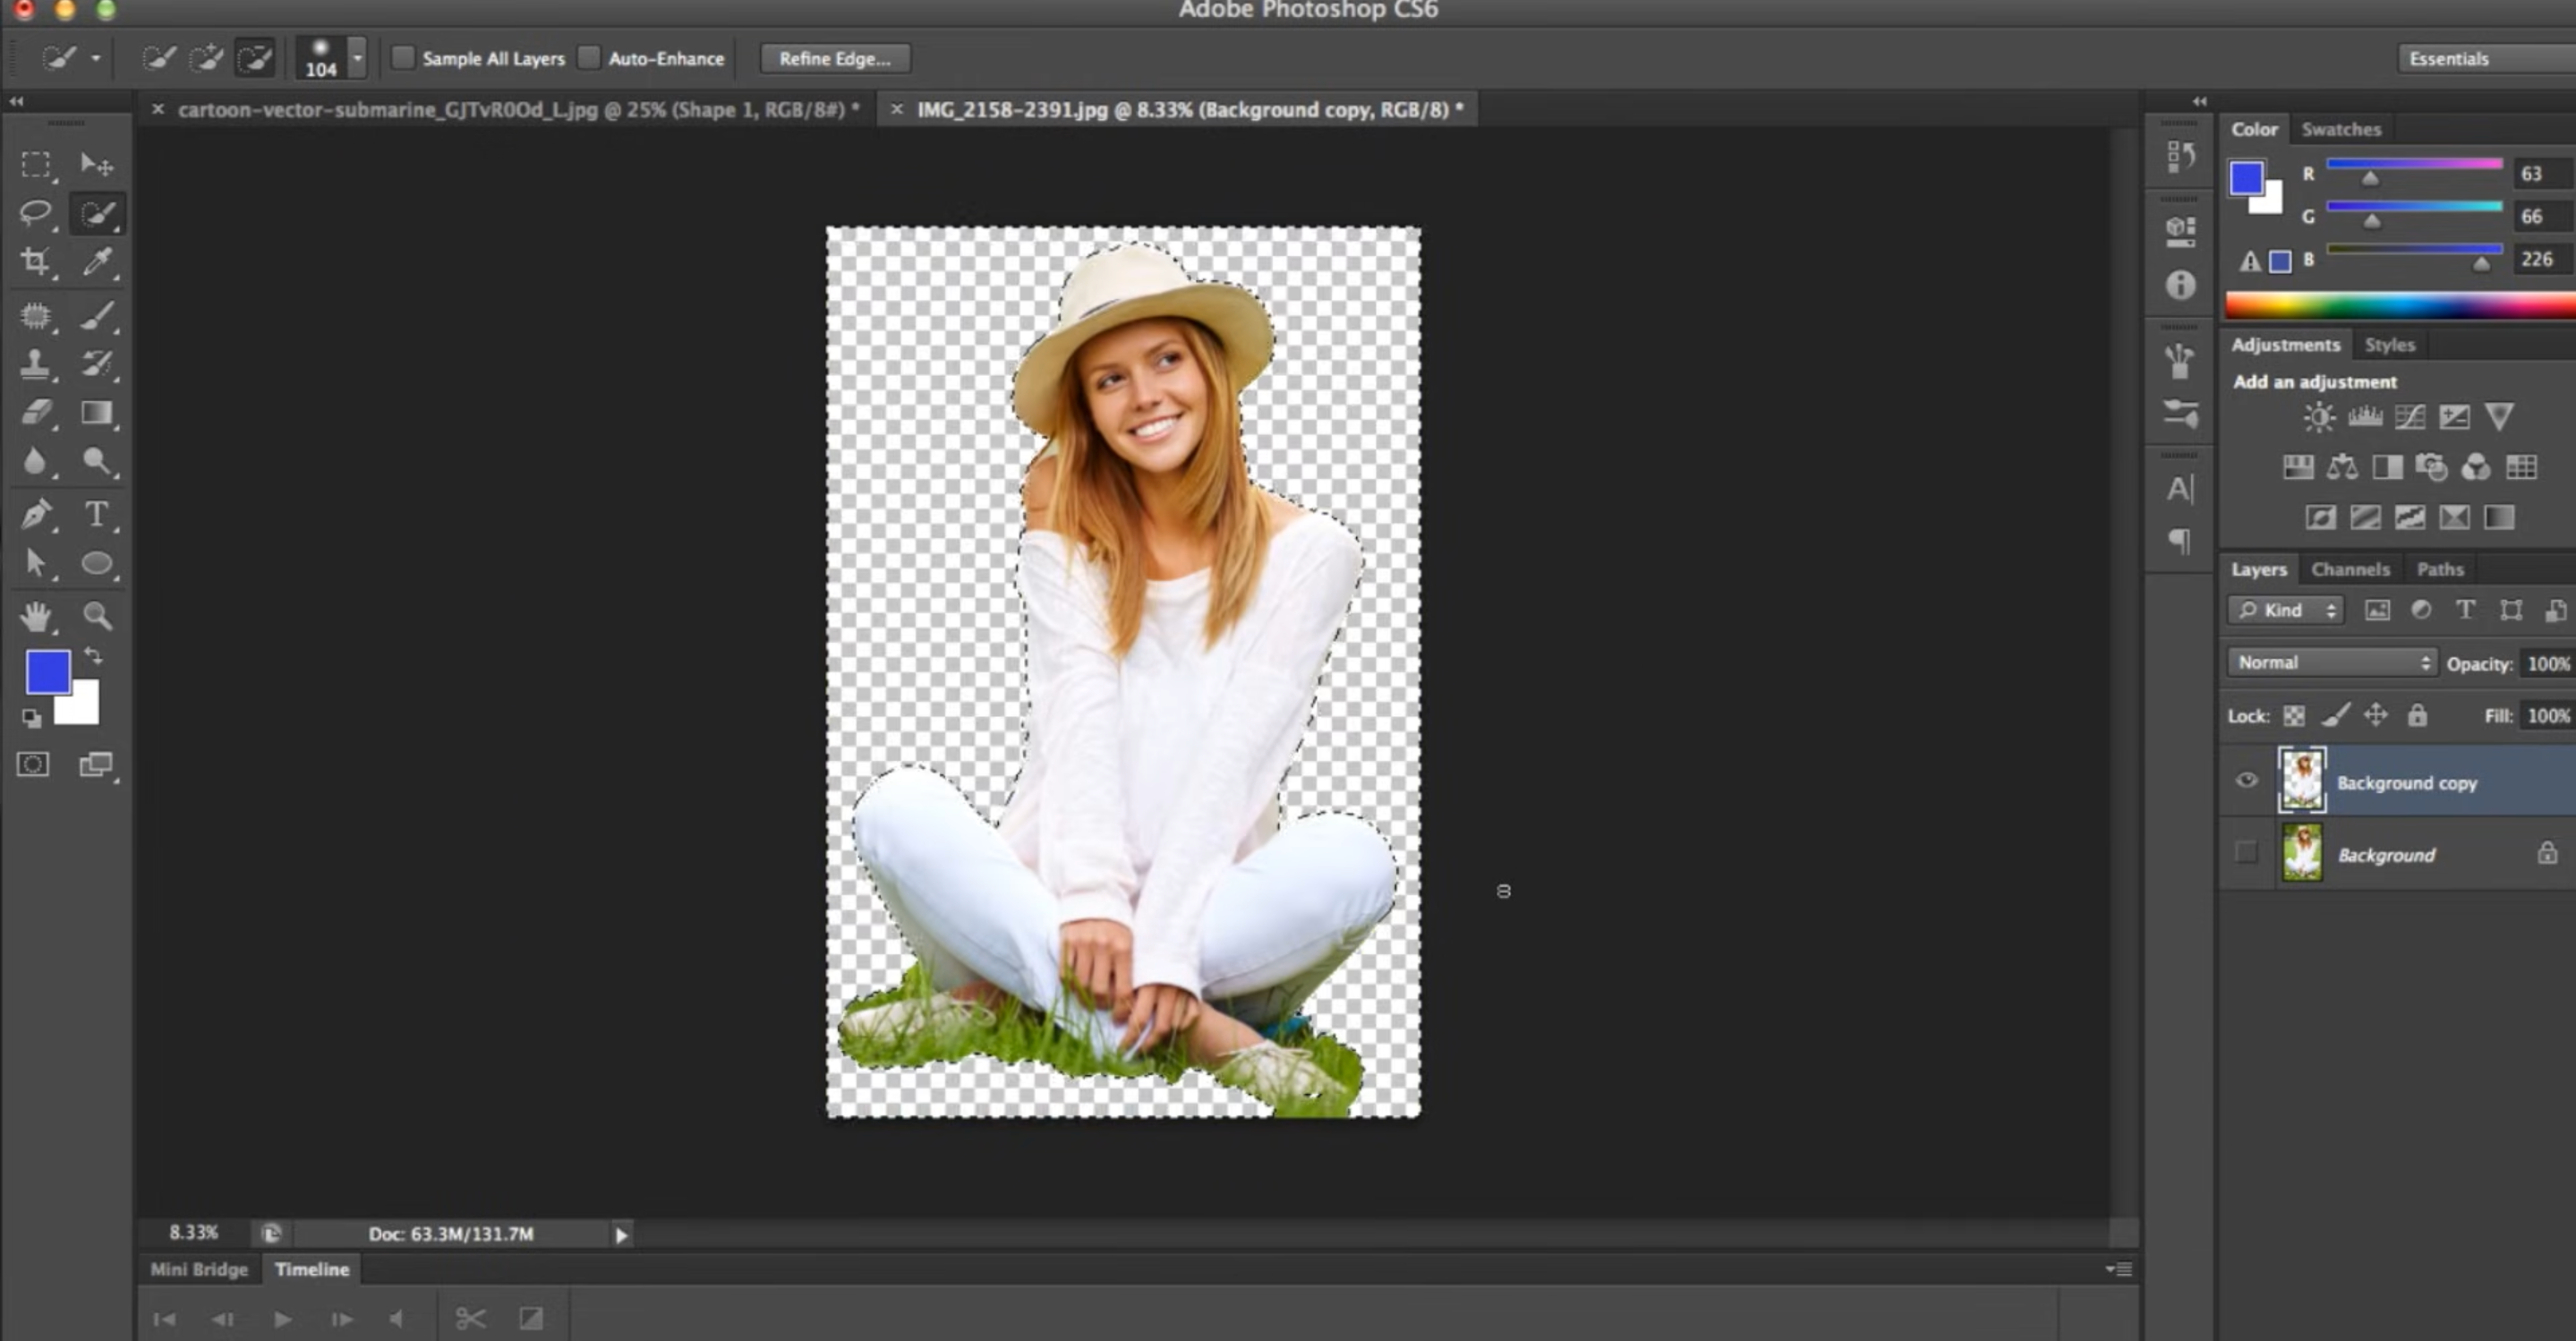Viewport: 2576px width, 1341px height.
Task: Select the Hand tool
Action: click(36, 616)
